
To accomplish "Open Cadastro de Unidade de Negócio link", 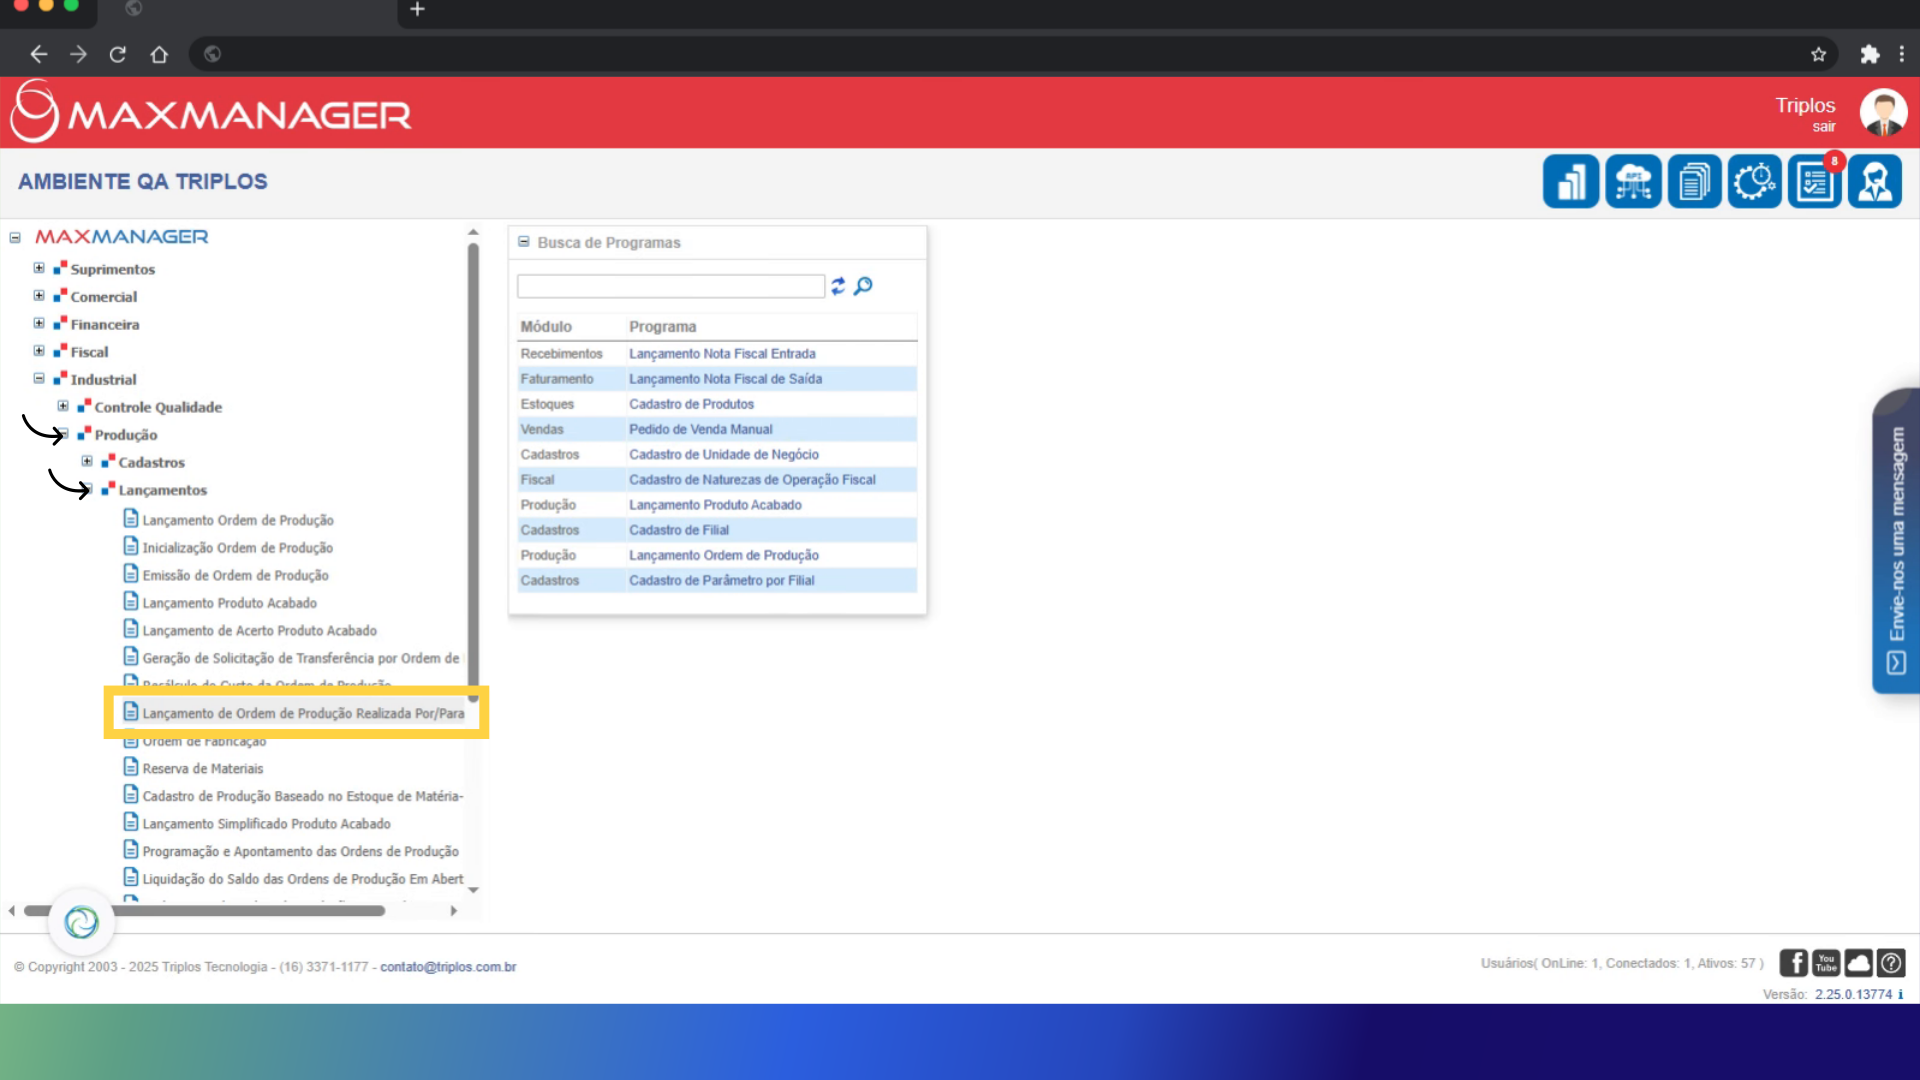I will coord(723,454).
